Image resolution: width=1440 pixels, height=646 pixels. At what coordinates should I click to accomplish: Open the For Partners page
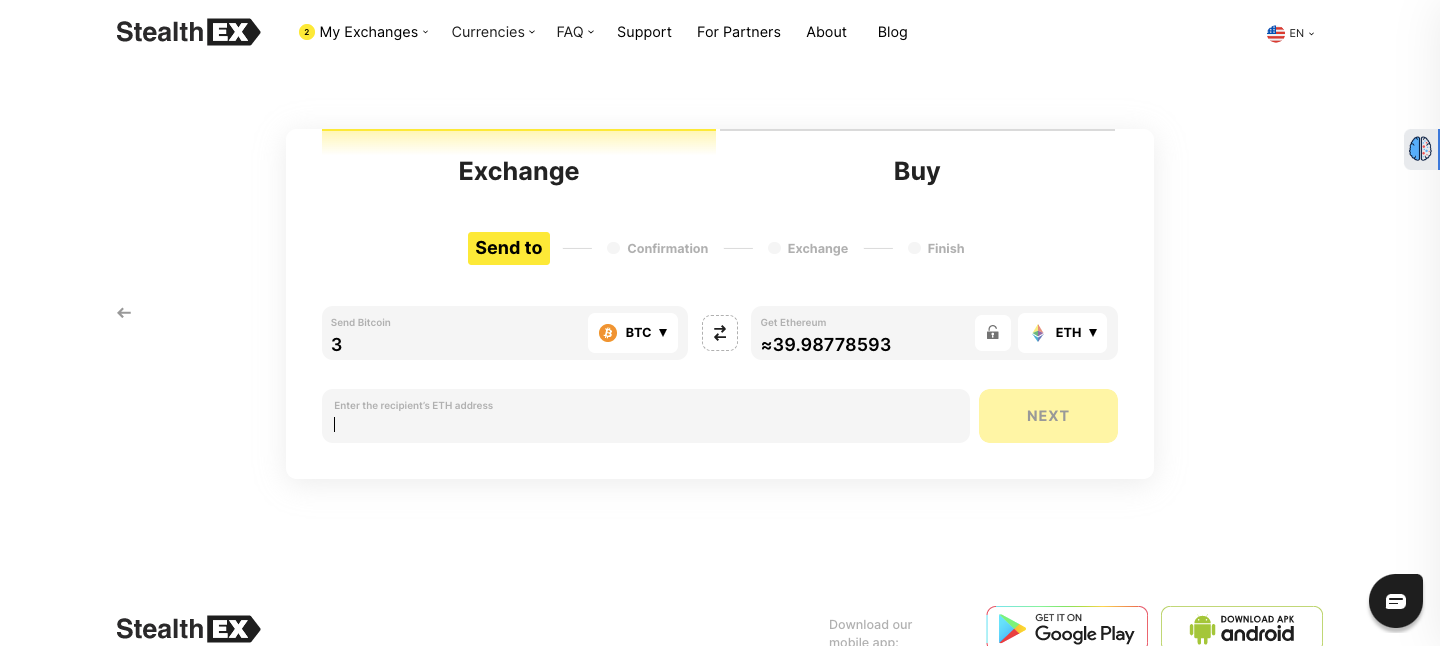[739, 32]
